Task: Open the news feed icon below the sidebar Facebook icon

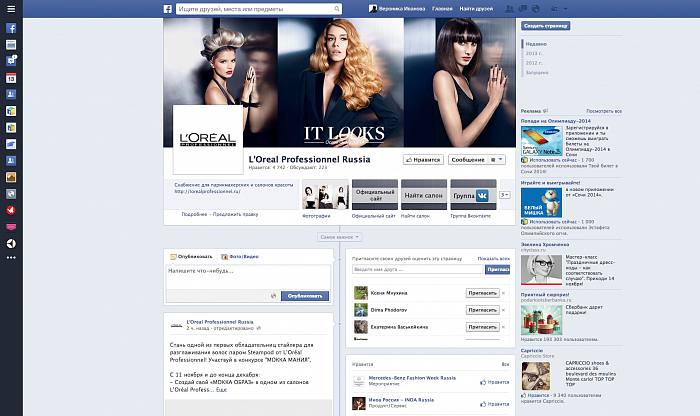Action: click(x=11, y=45)
